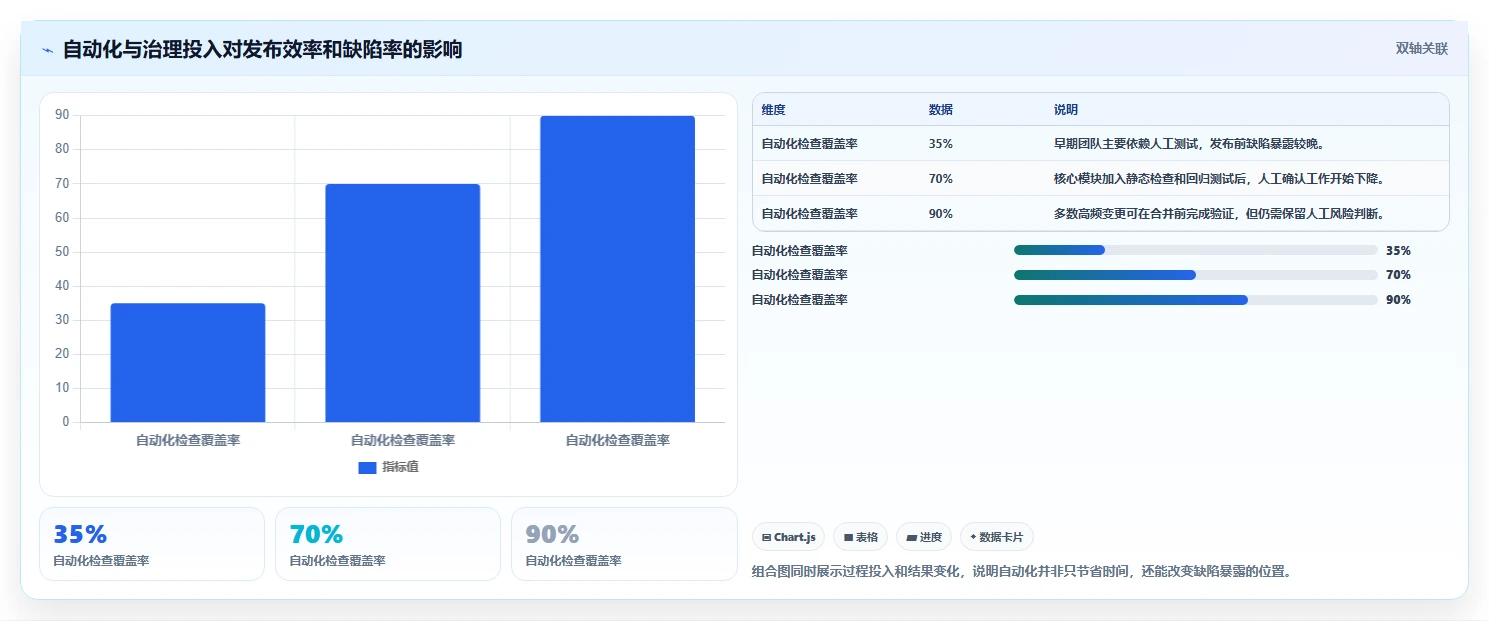Click the 70% value right of the progress bar
The image size is (1489, 621).
point(1398,275)
